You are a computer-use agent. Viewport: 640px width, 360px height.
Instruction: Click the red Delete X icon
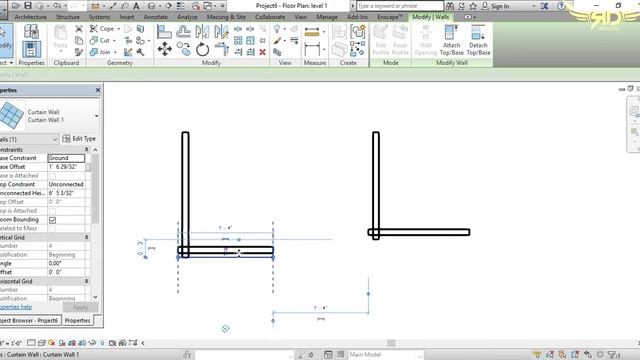pyautogui.click(x=262, y=52)
